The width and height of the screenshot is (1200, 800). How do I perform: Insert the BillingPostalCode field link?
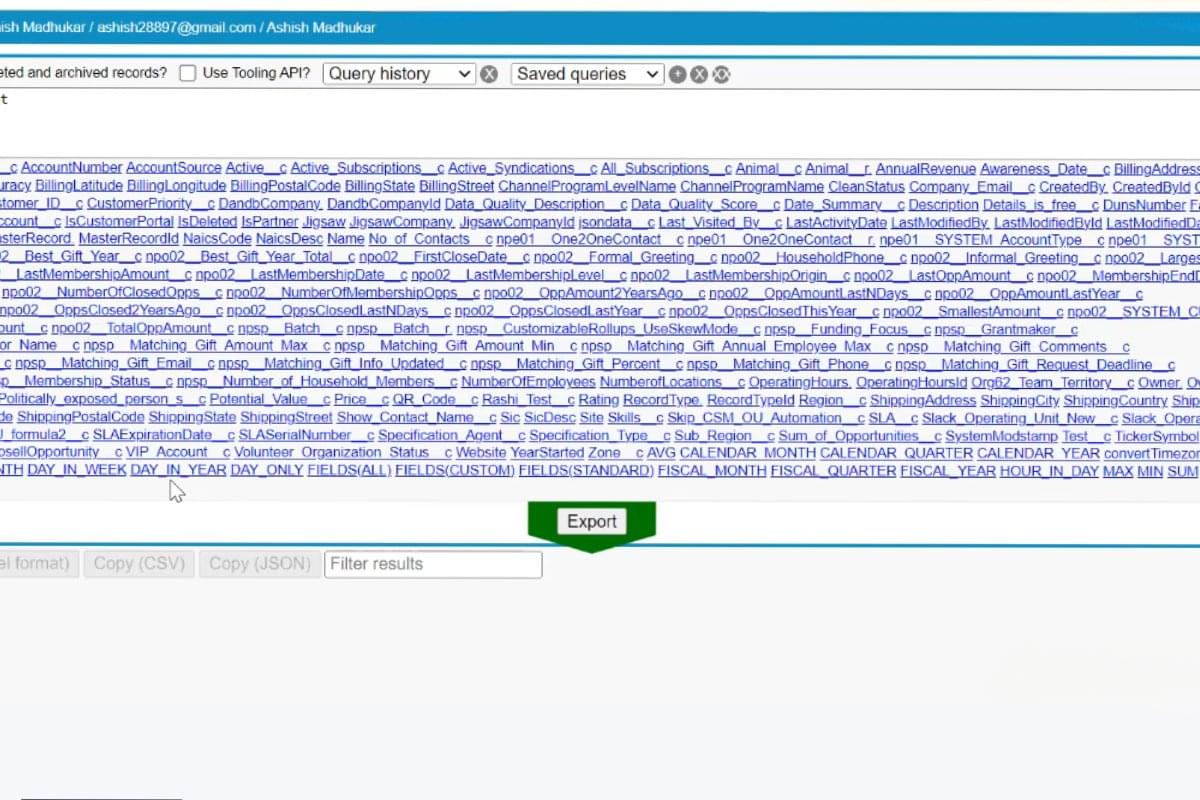click(286, 186)
